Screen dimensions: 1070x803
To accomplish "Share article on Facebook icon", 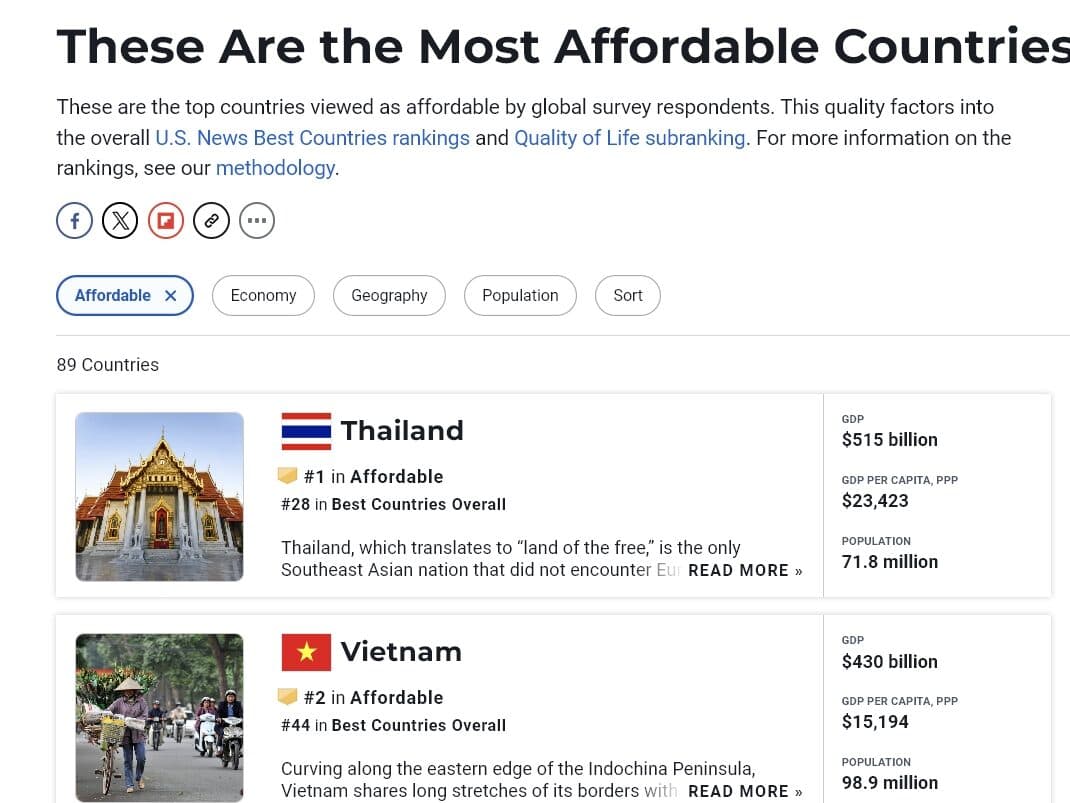I will click(x=75, y=220).
